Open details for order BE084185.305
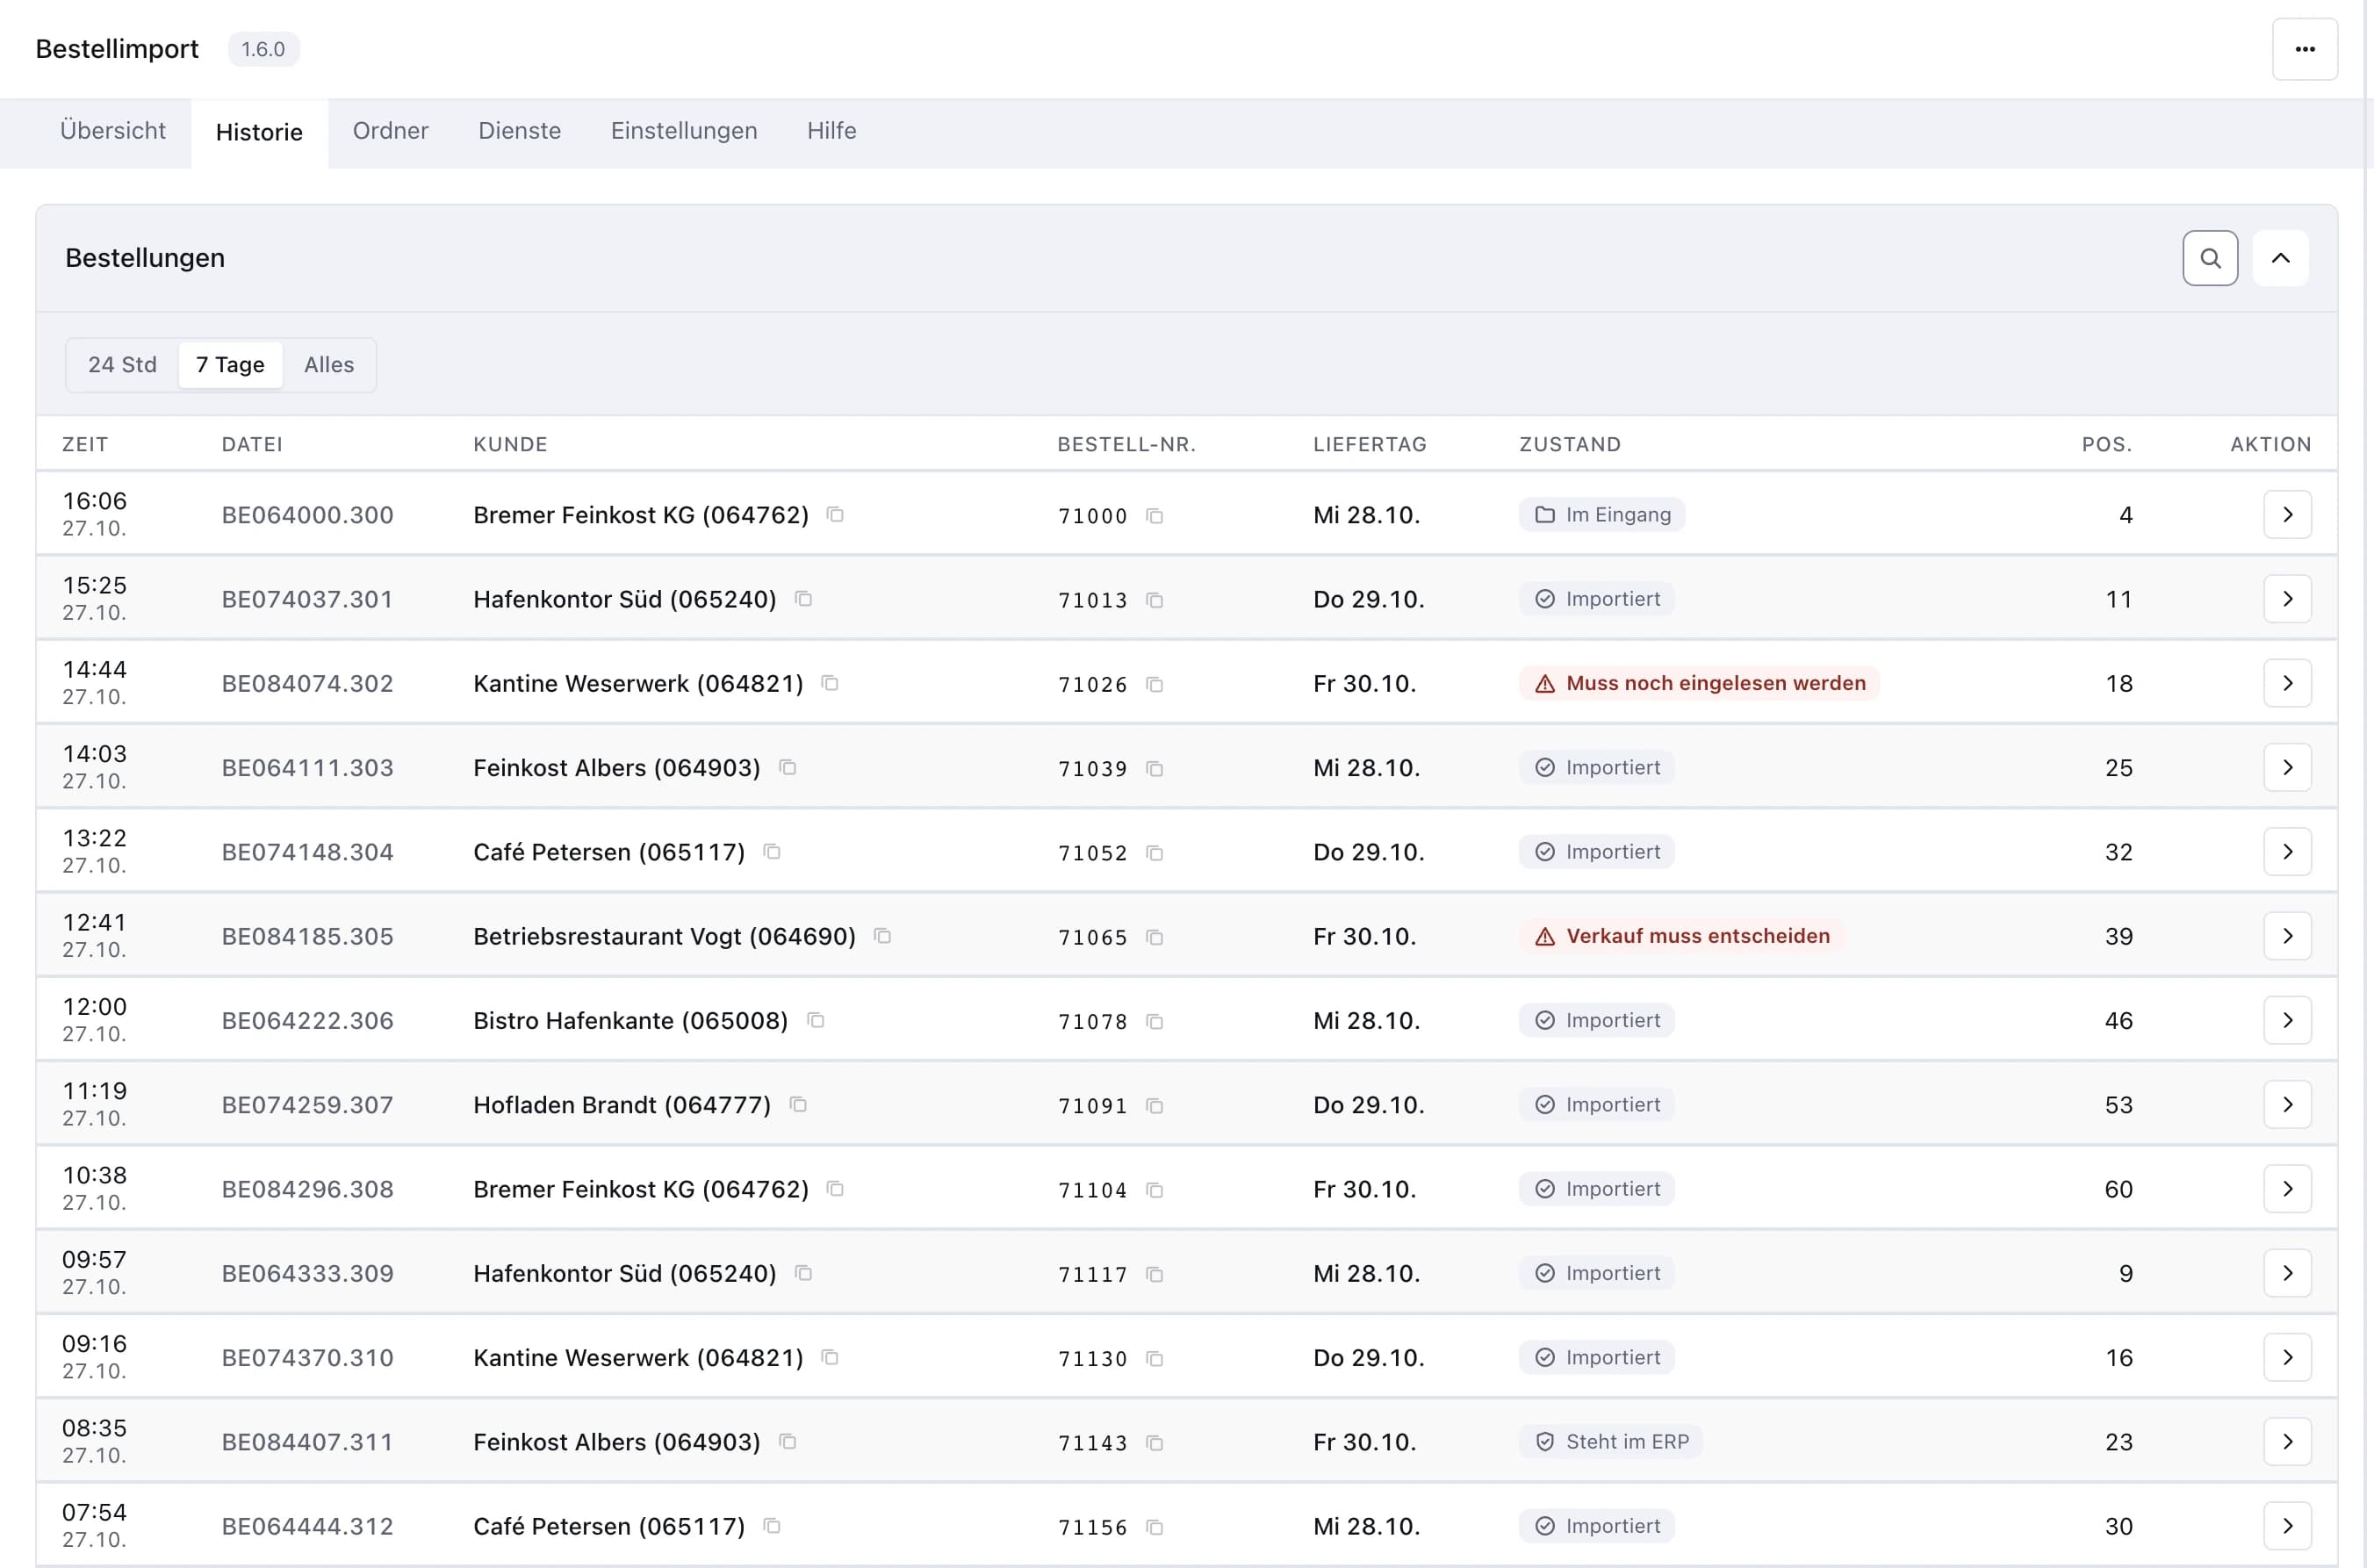The width and height of the screenshot is (2374, 1568). pyautogui.click(x=2287, y=936)
